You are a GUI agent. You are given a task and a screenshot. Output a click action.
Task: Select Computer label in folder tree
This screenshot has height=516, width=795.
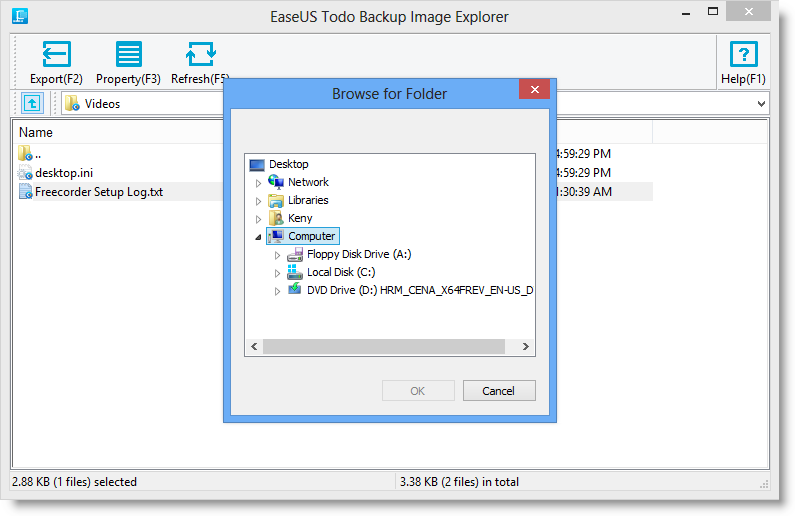click(x=311, y=236)
